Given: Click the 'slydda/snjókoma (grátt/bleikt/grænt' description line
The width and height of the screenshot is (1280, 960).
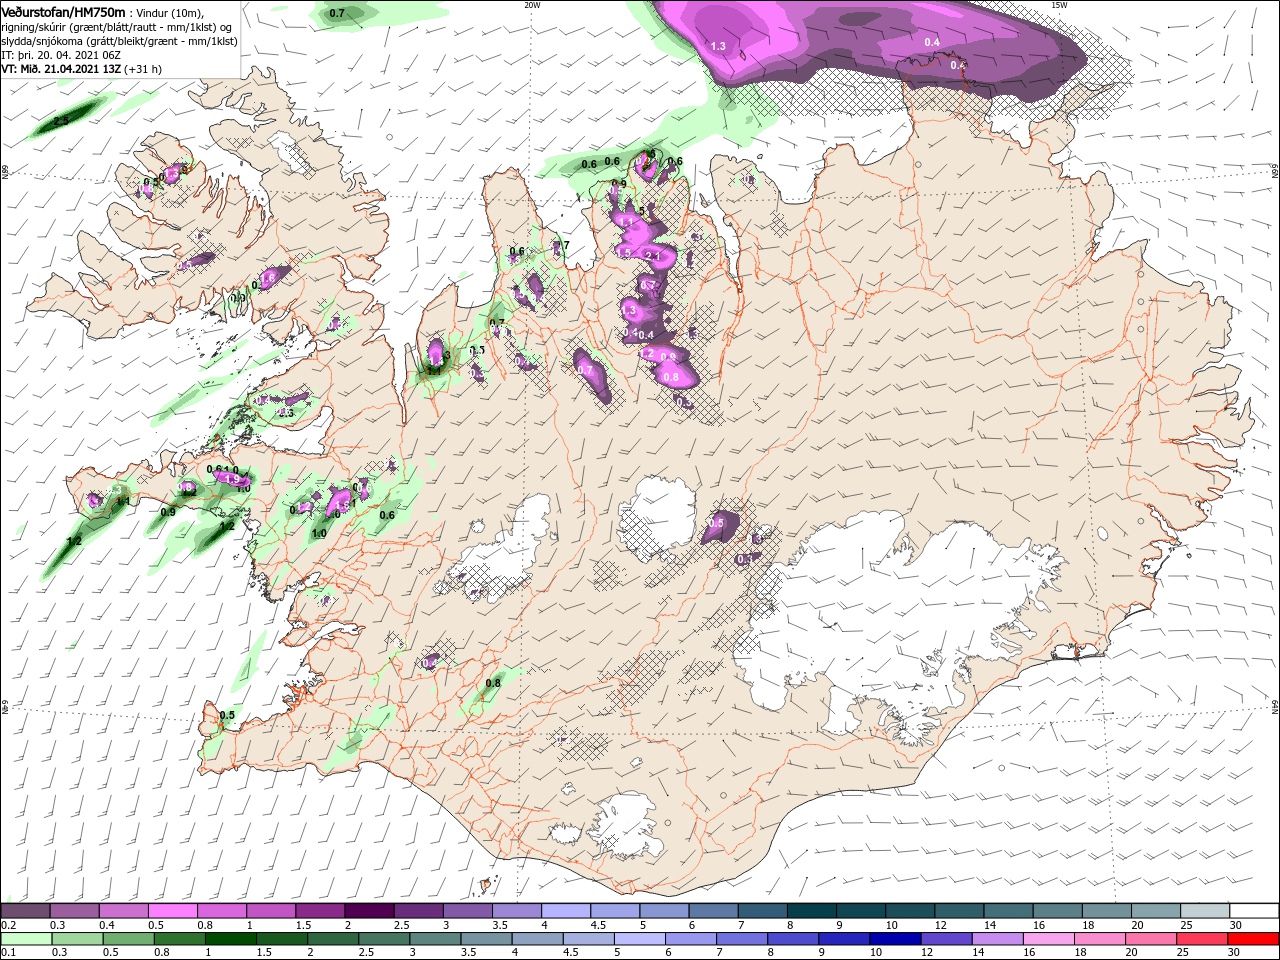Looking at the screenshot, I should 118,41.
